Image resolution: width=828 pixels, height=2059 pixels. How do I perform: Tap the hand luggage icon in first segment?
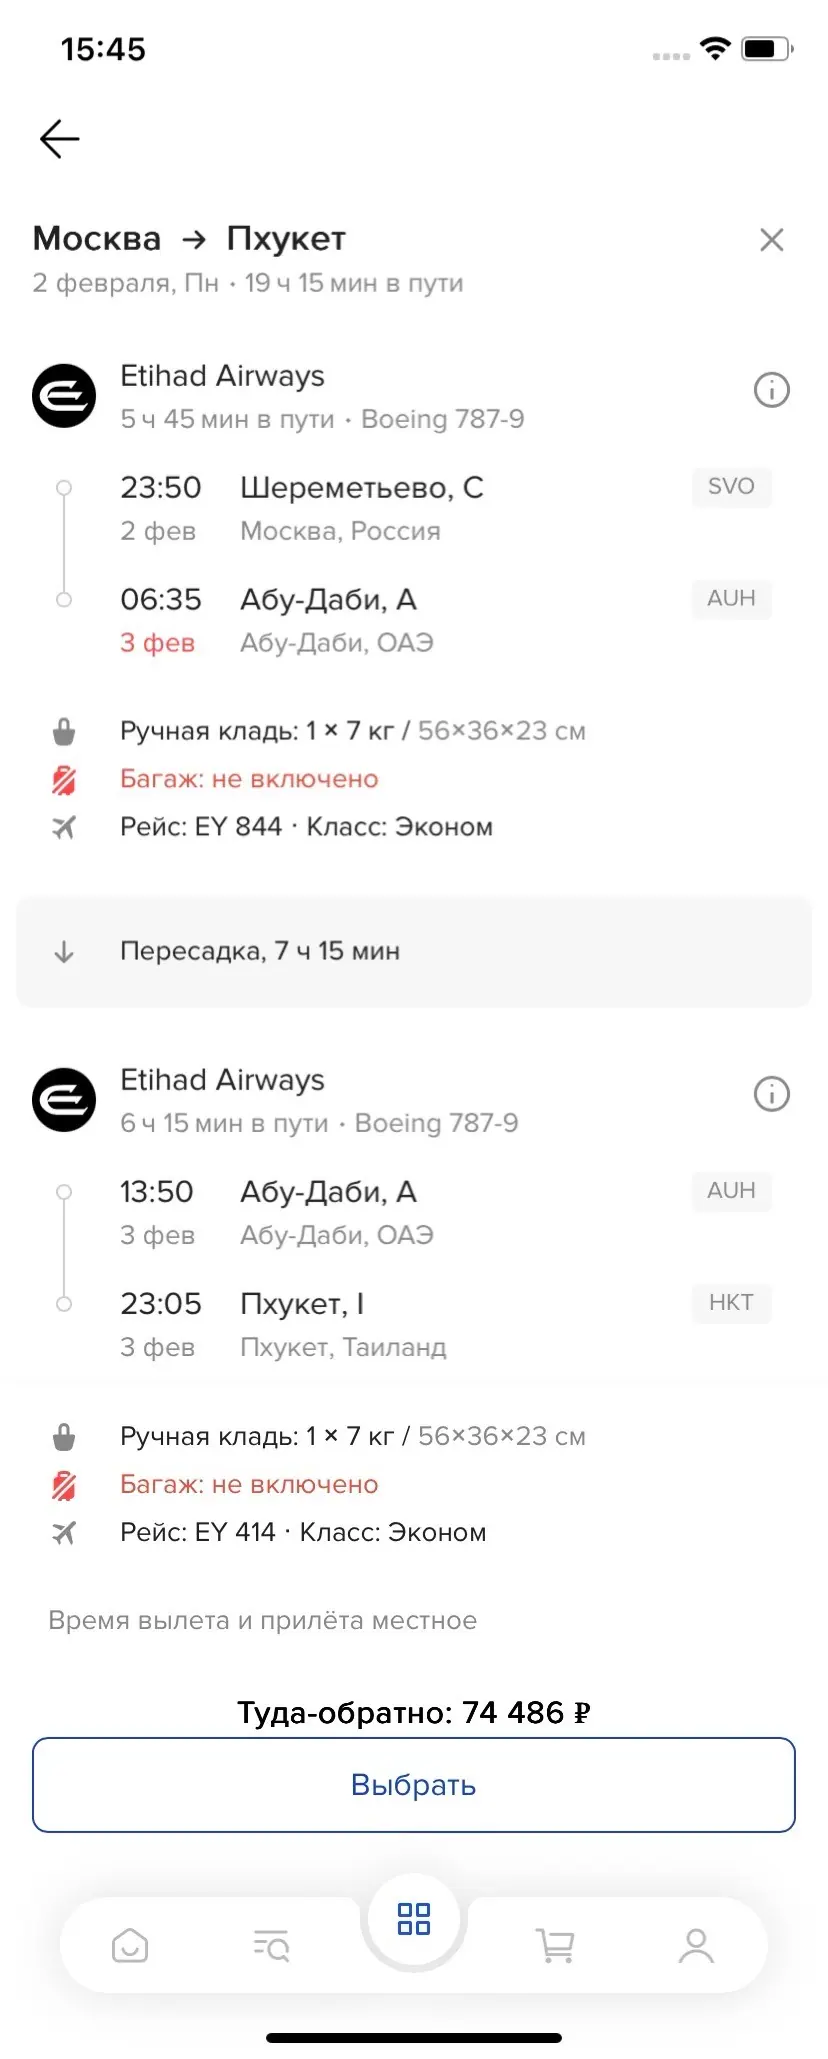click(x=64, y=732)
